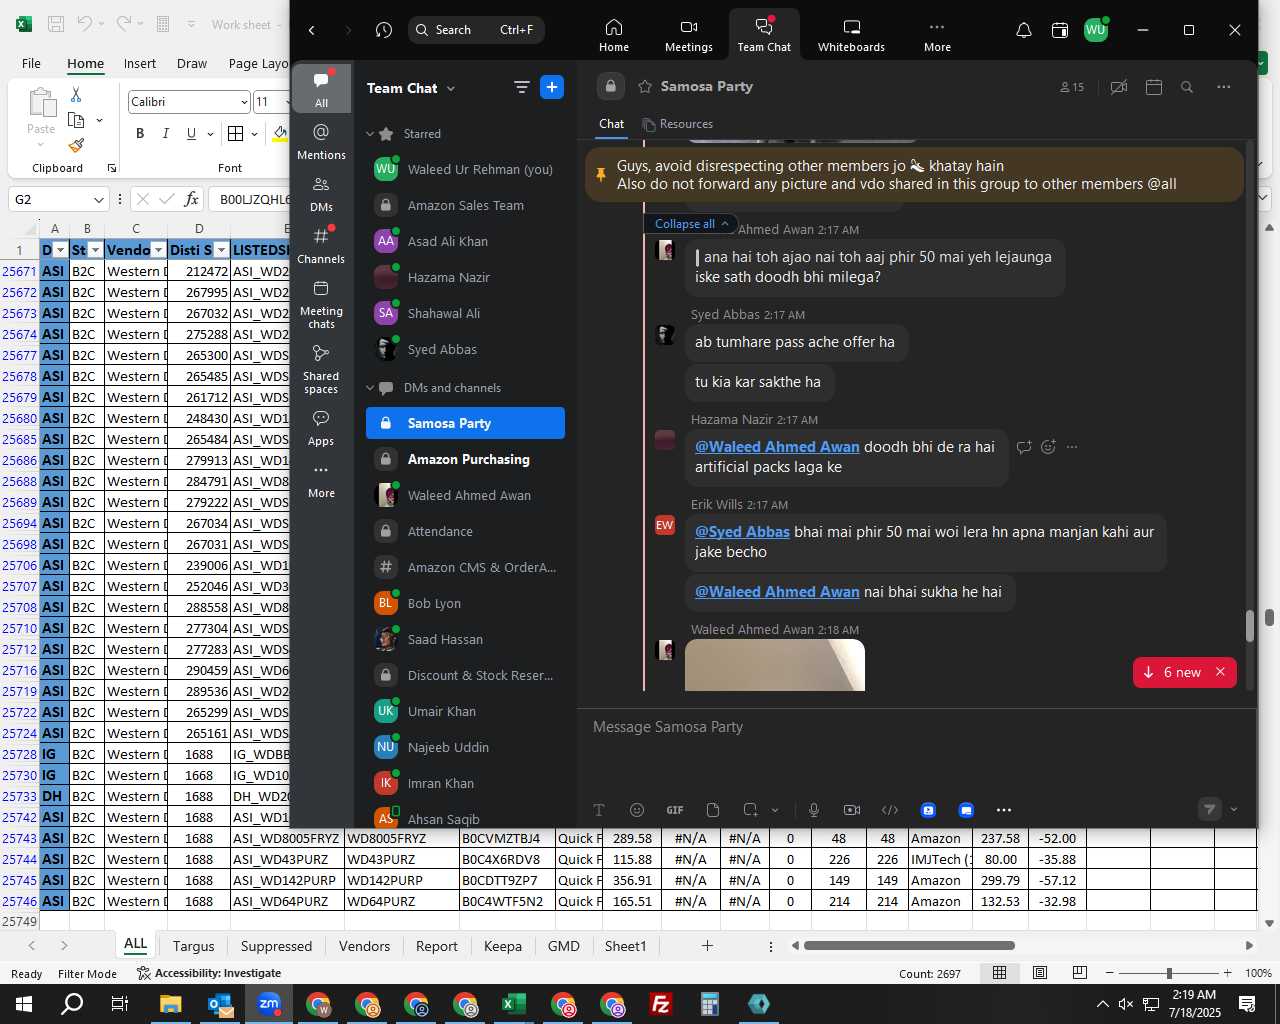Click the Zoom Search box
This screenshot has width=1280, height=1024.
tap(476, 30)
